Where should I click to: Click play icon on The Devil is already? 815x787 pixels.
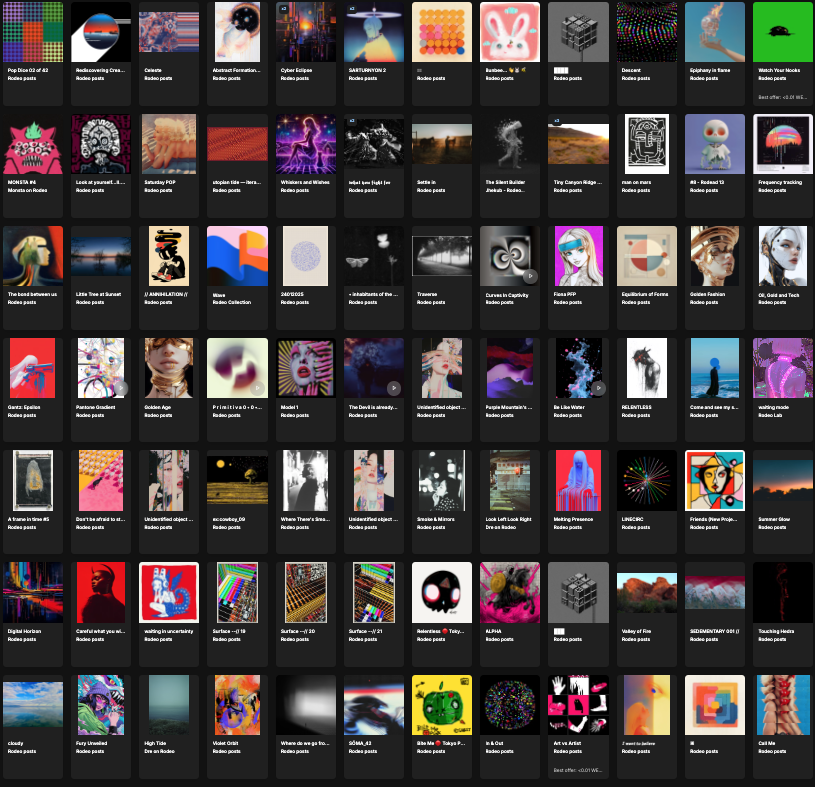point(394,388)
